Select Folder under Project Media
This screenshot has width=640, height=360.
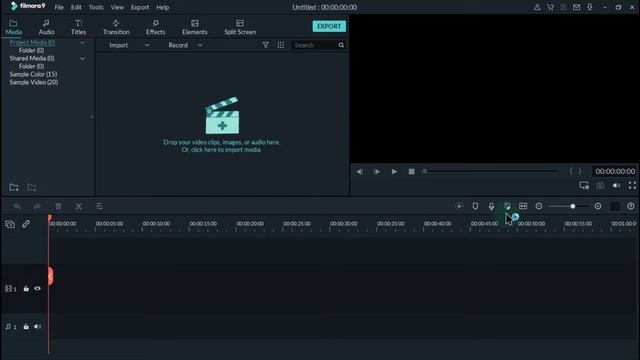coord(31,50)
